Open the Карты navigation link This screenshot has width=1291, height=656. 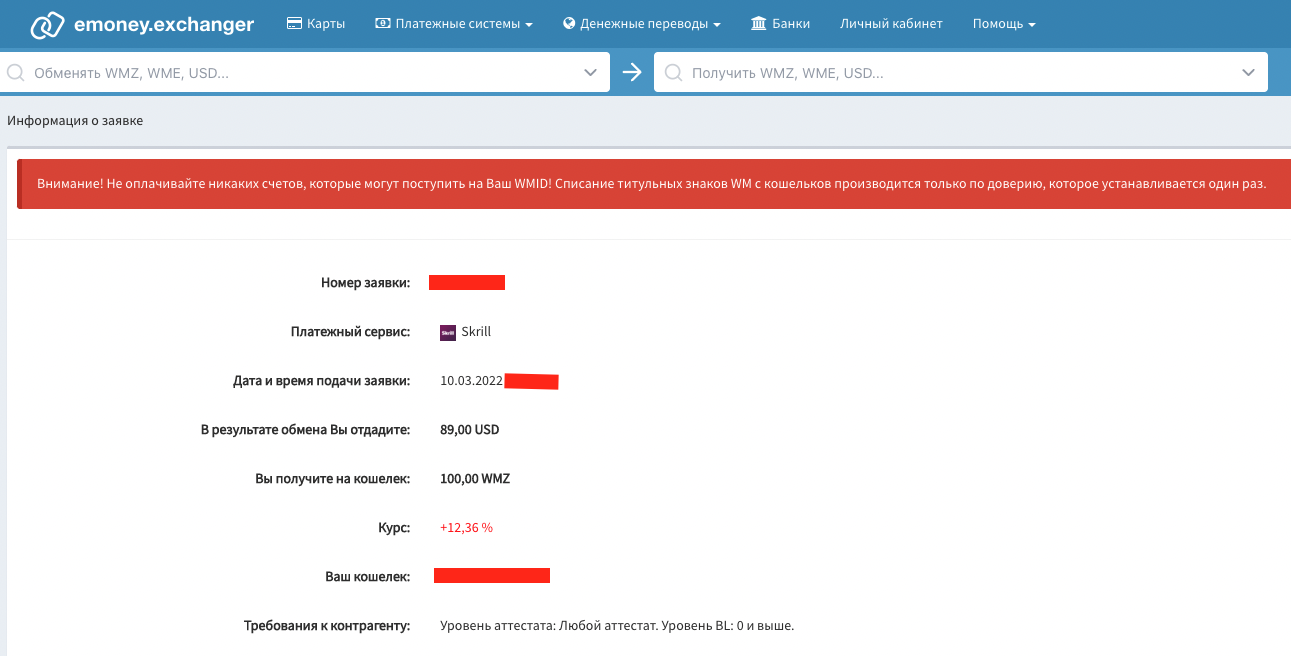pyautogui.click(x=326, y=24)
